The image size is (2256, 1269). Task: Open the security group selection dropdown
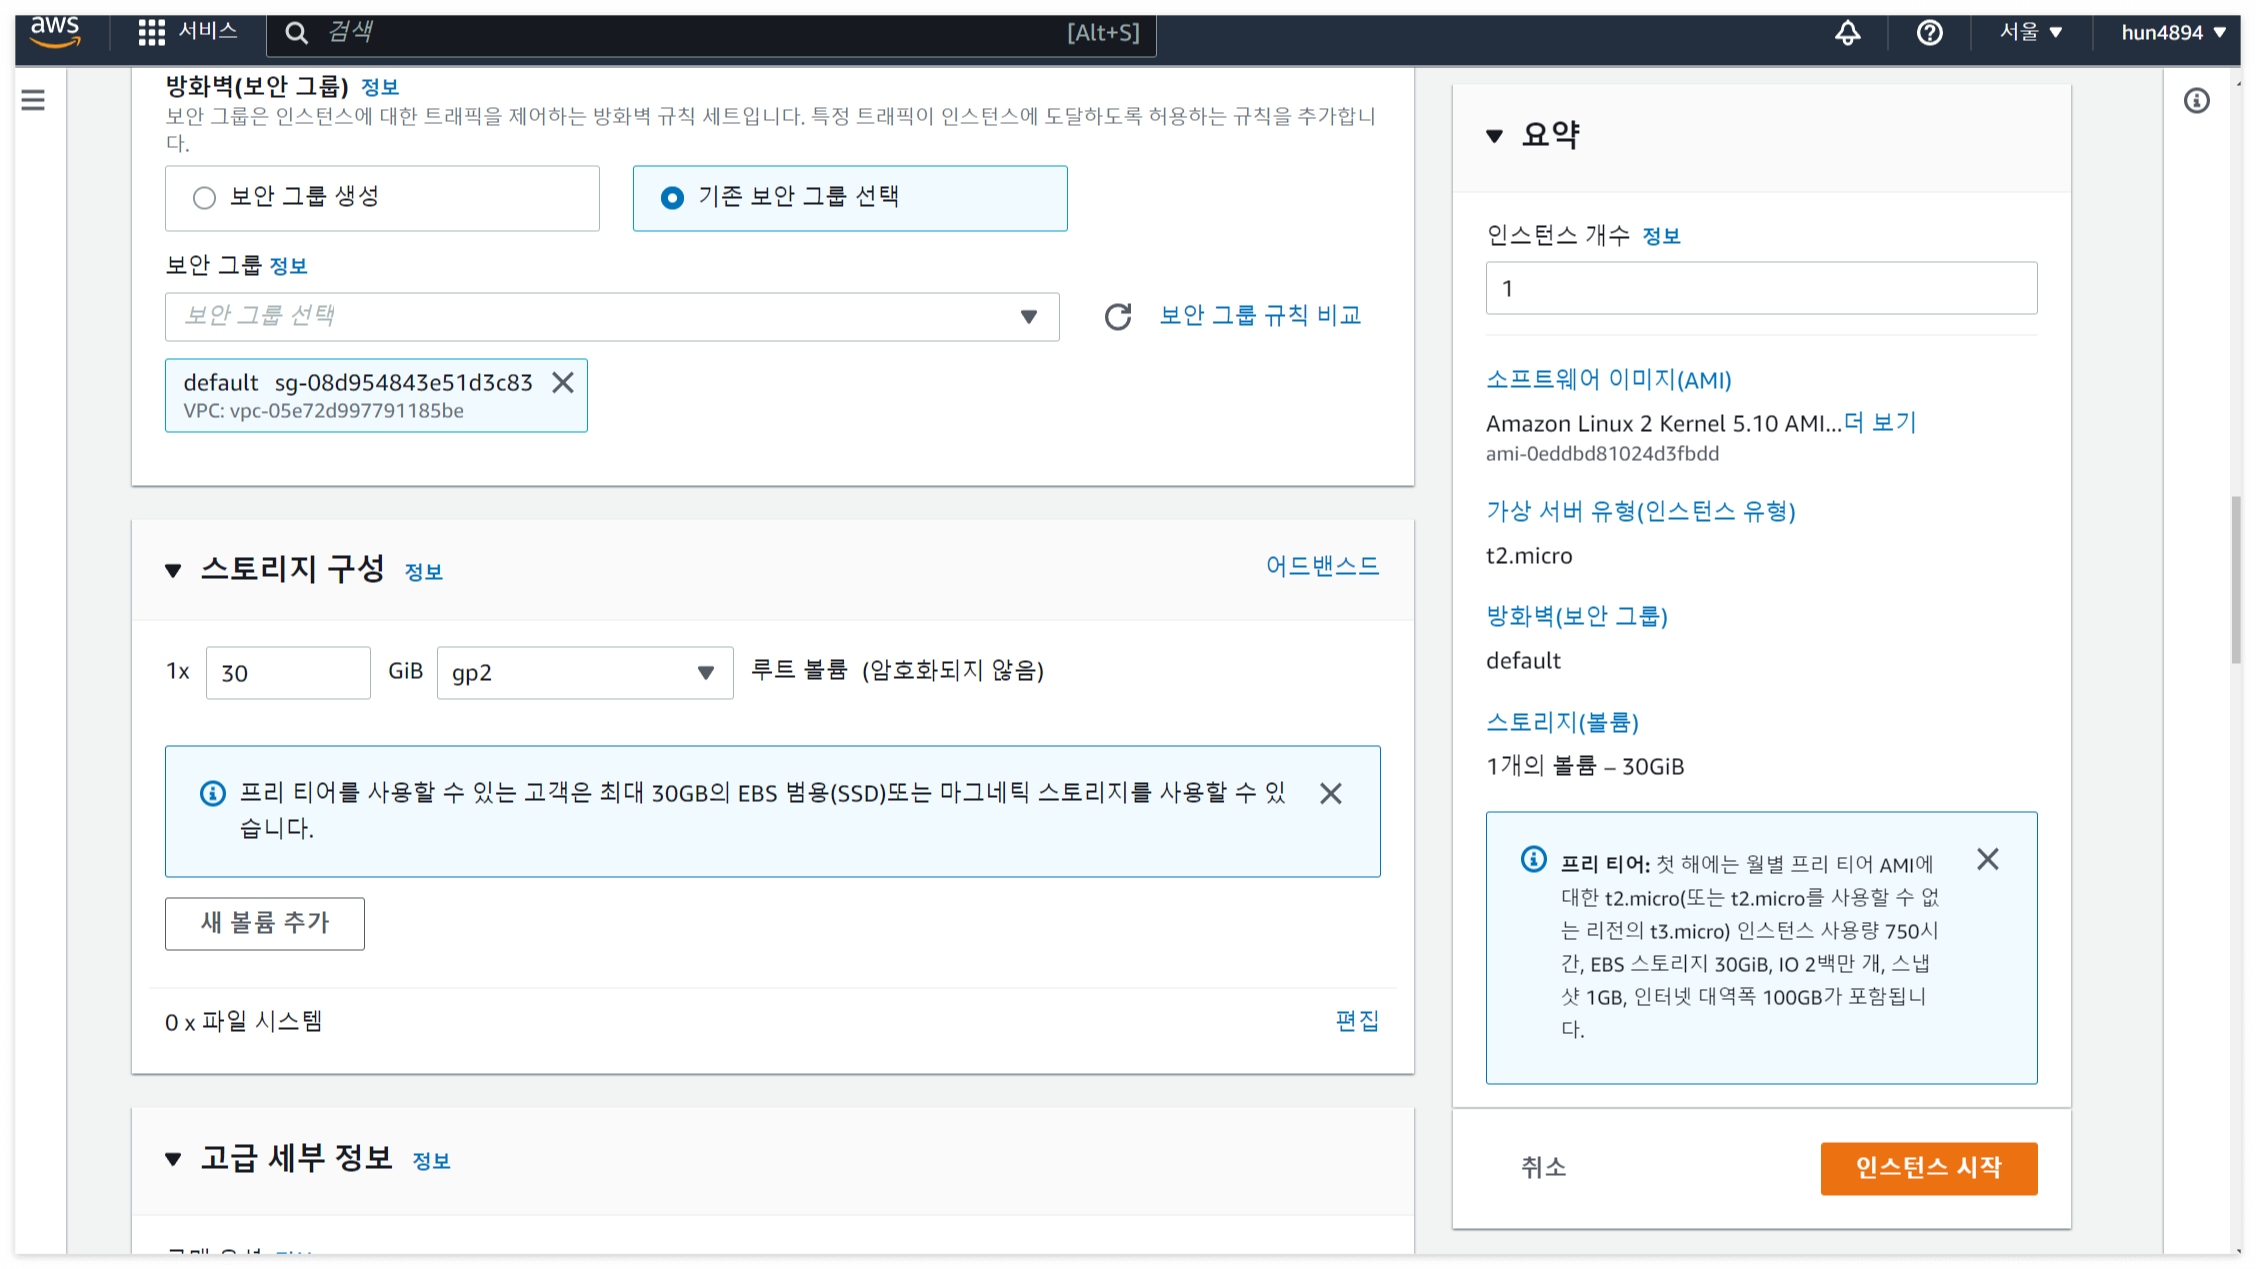coord(611,316)
